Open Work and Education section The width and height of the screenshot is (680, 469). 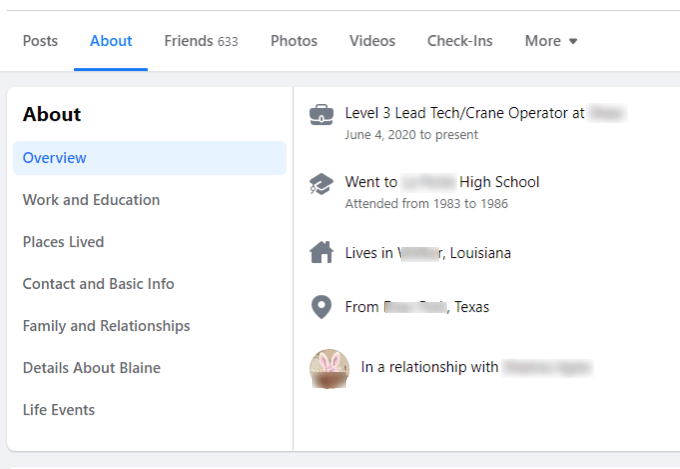[92, 200]
